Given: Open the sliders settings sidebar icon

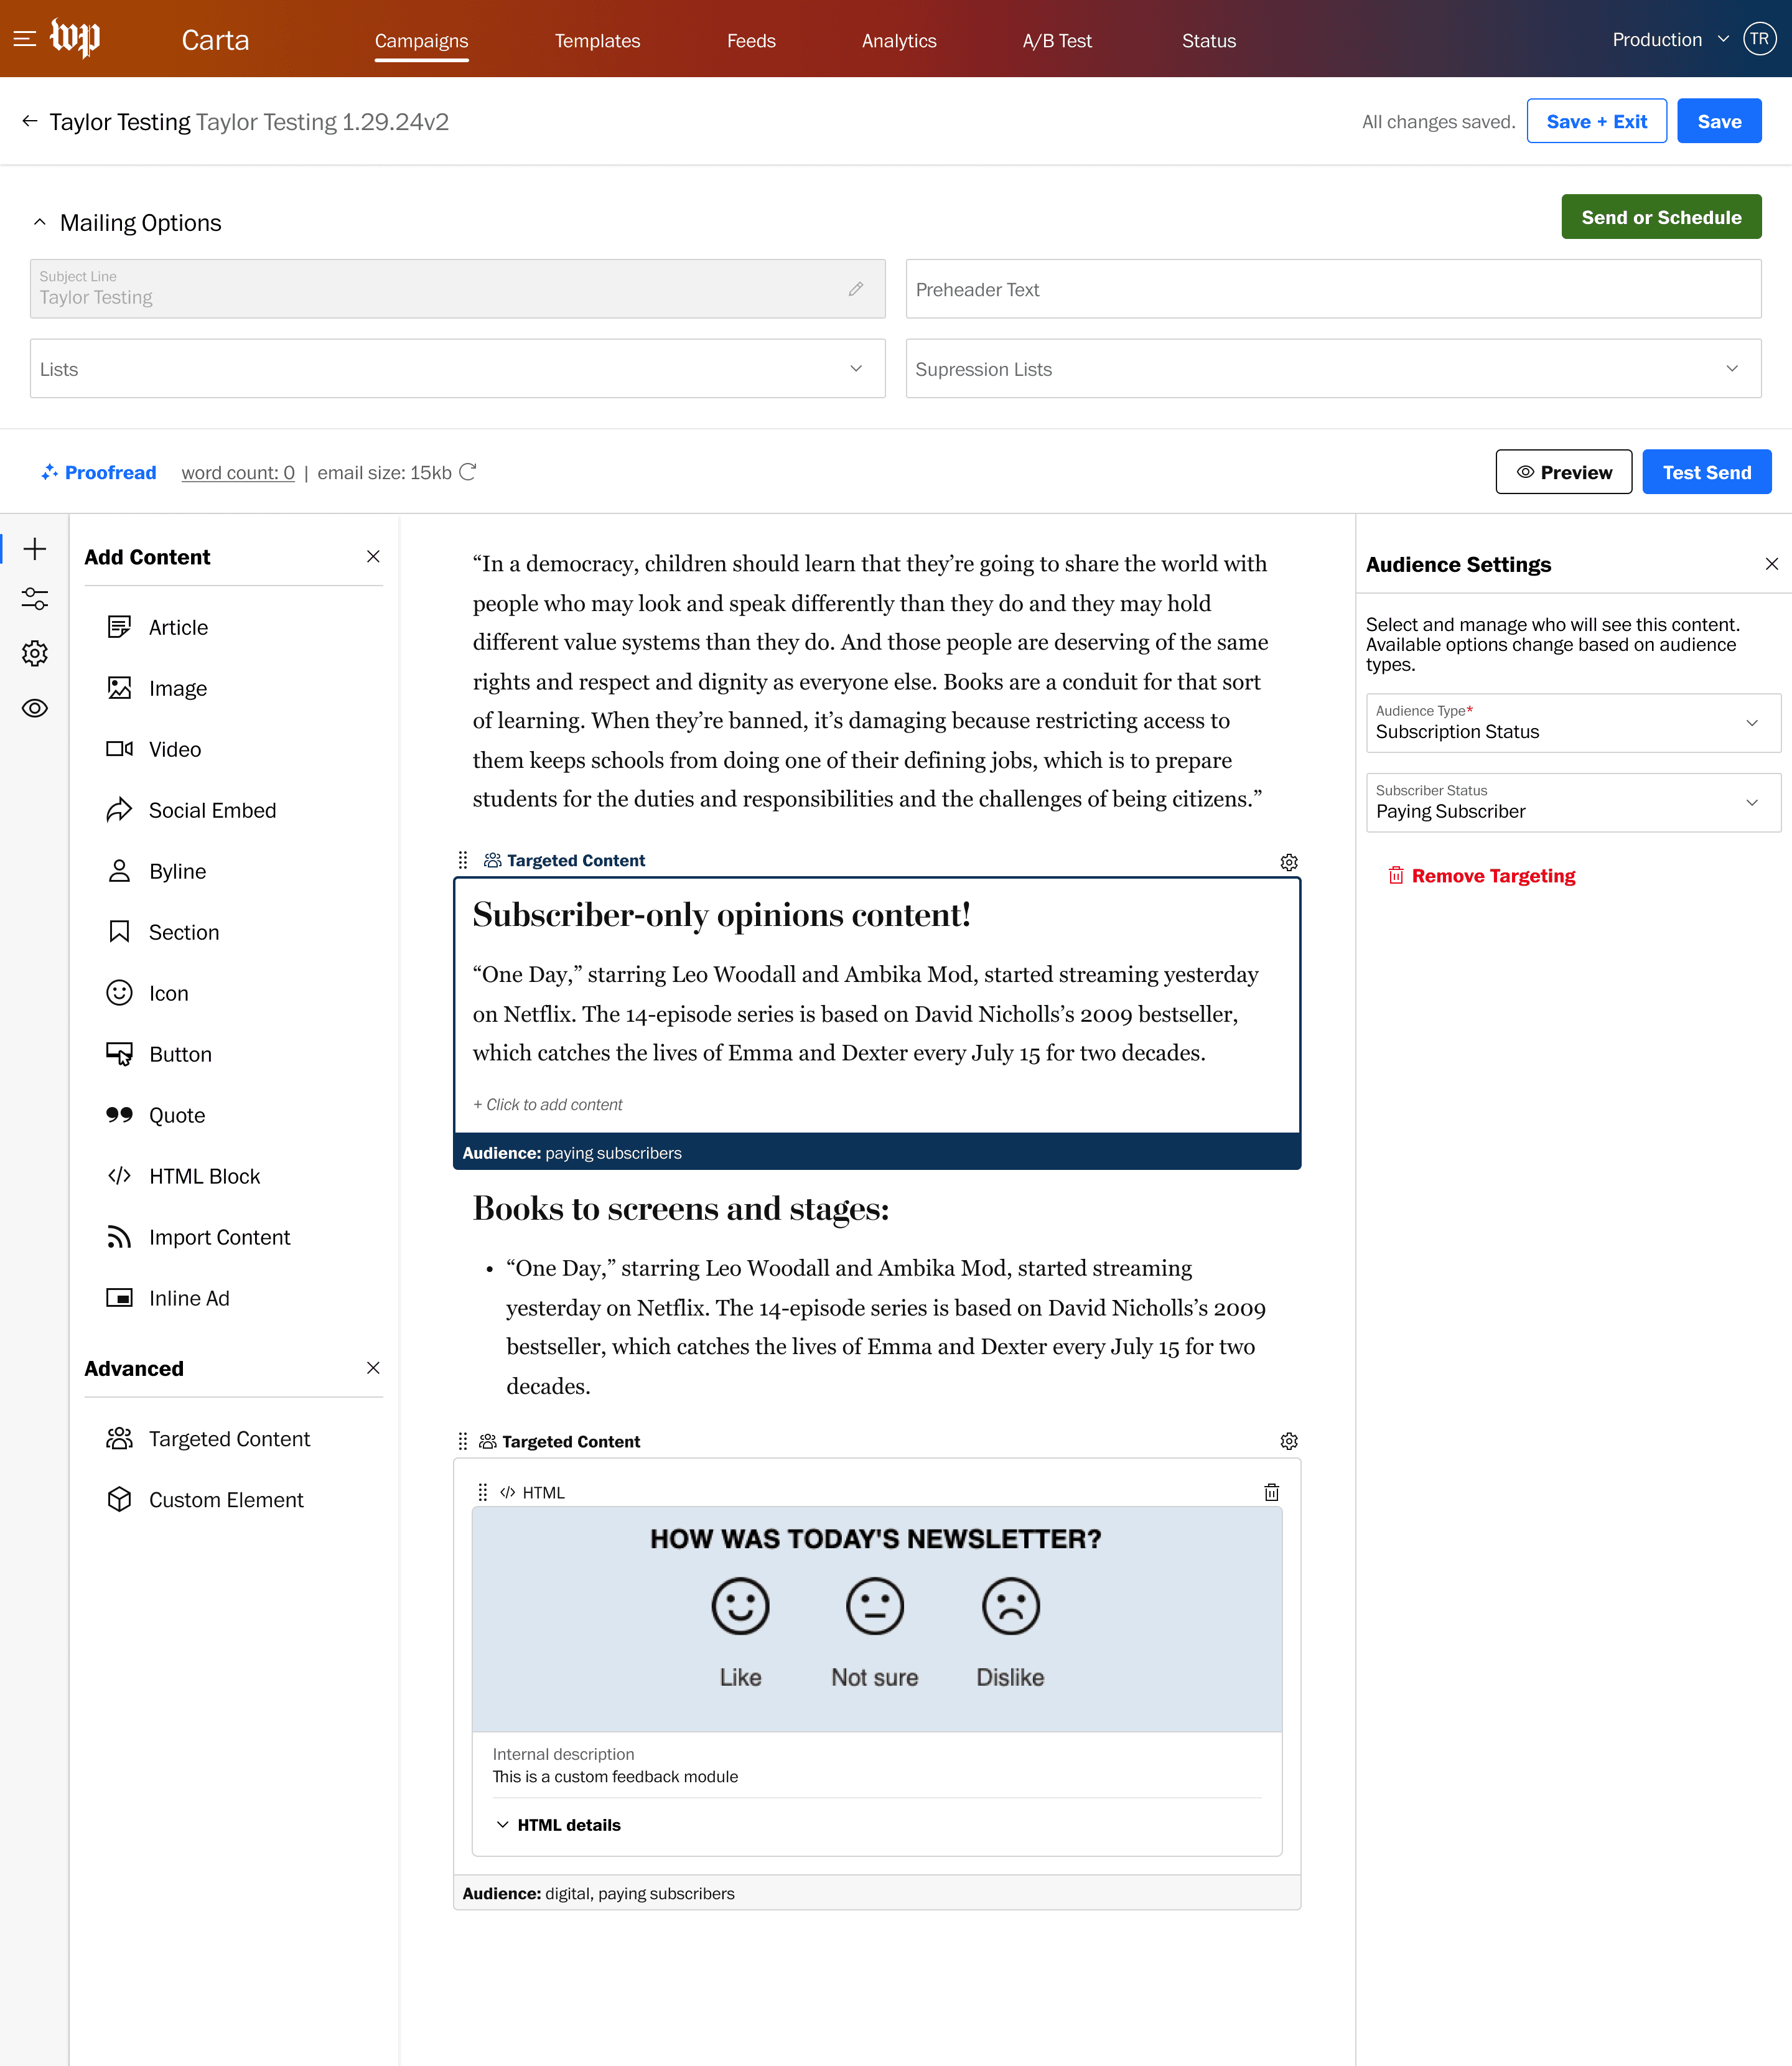Looking at the screenshot, I should pyautogui.click(x=35, y=599).
